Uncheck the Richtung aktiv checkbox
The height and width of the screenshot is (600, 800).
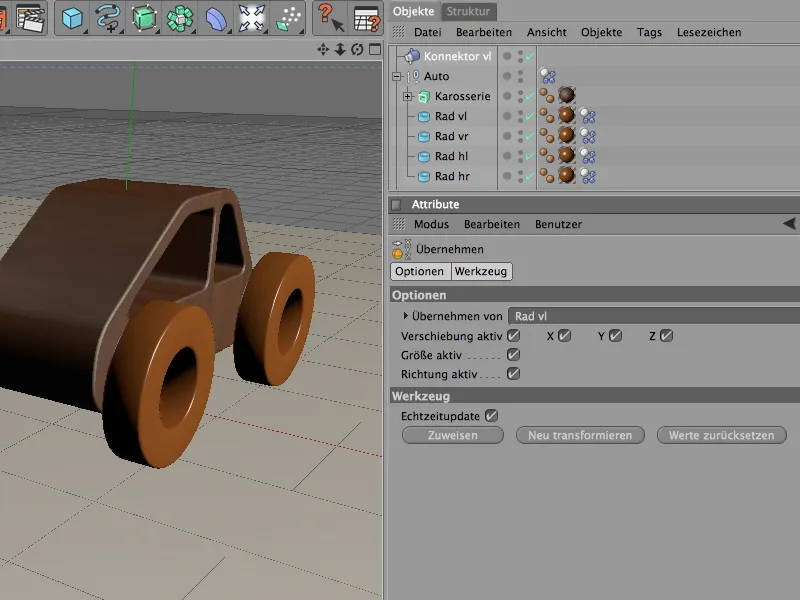click(514, 374)
